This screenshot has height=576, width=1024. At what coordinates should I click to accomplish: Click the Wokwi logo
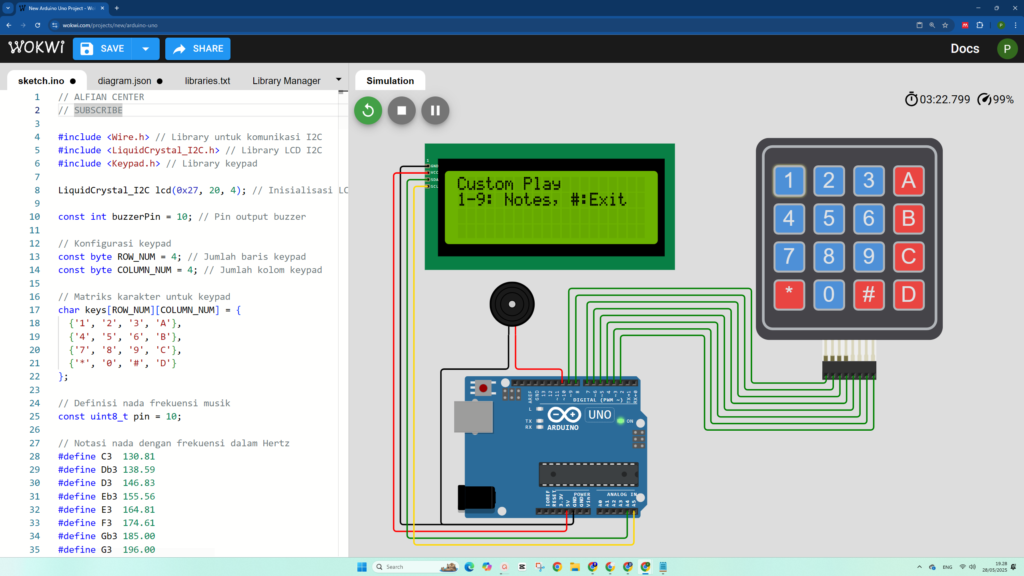[x=37, y=48]
